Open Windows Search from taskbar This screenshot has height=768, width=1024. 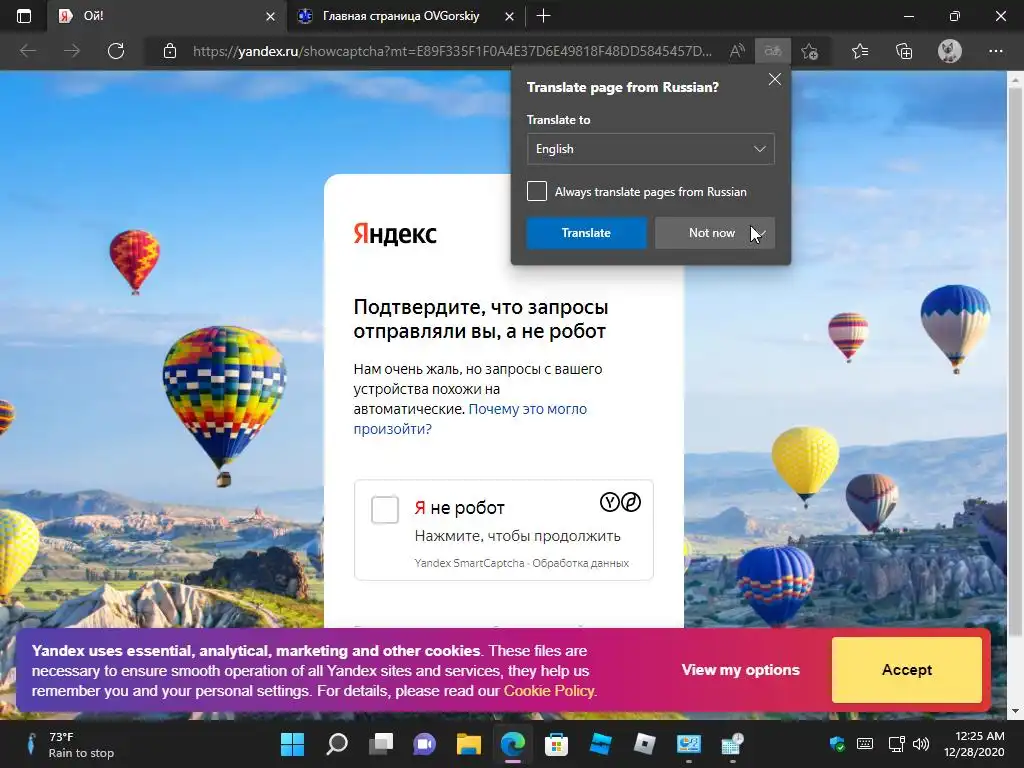pyautogui.click(x=337, y=744)
